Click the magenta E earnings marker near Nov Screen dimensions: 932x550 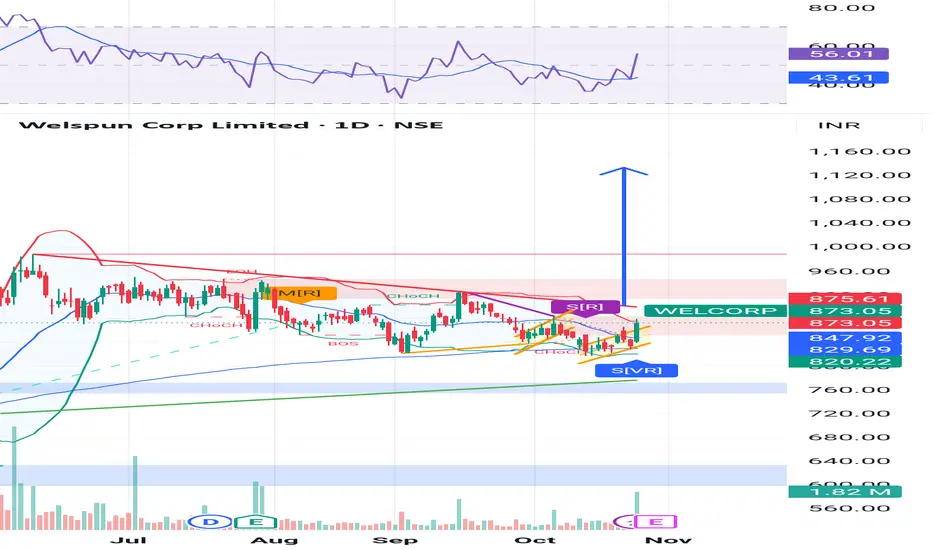(656, 522)
